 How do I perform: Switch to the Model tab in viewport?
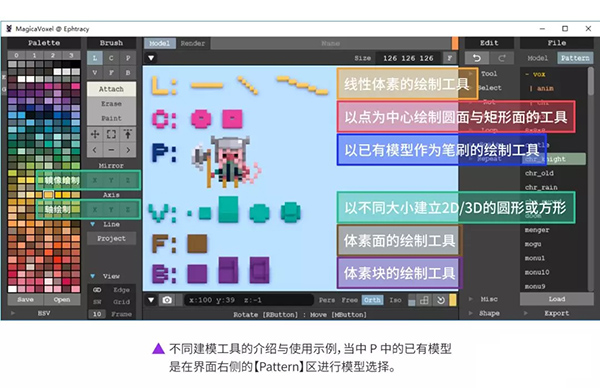[x=160, y=43]
